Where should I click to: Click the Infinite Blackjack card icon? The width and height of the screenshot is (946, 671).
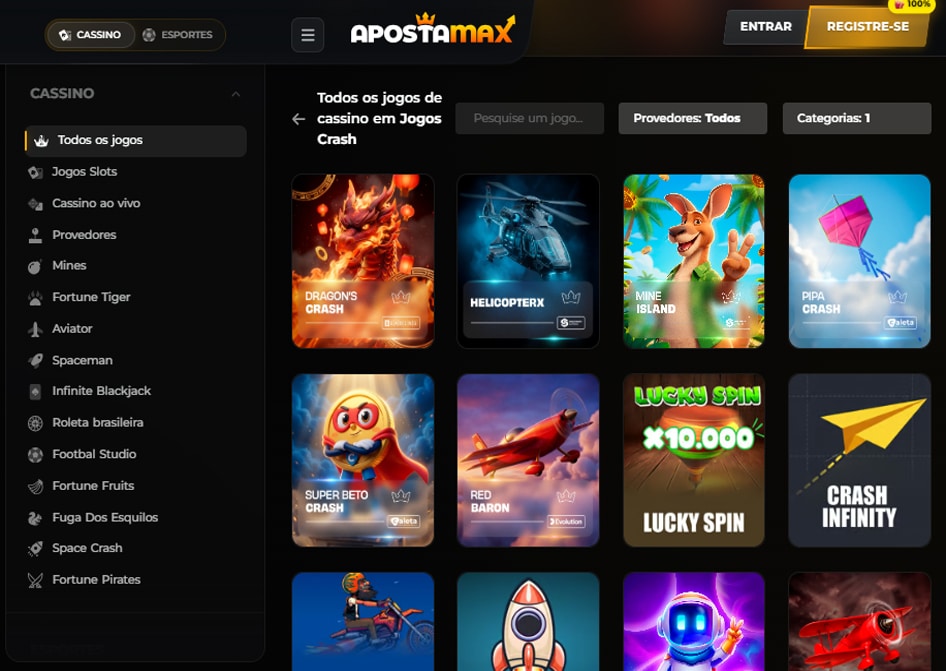tap(36, 392)
